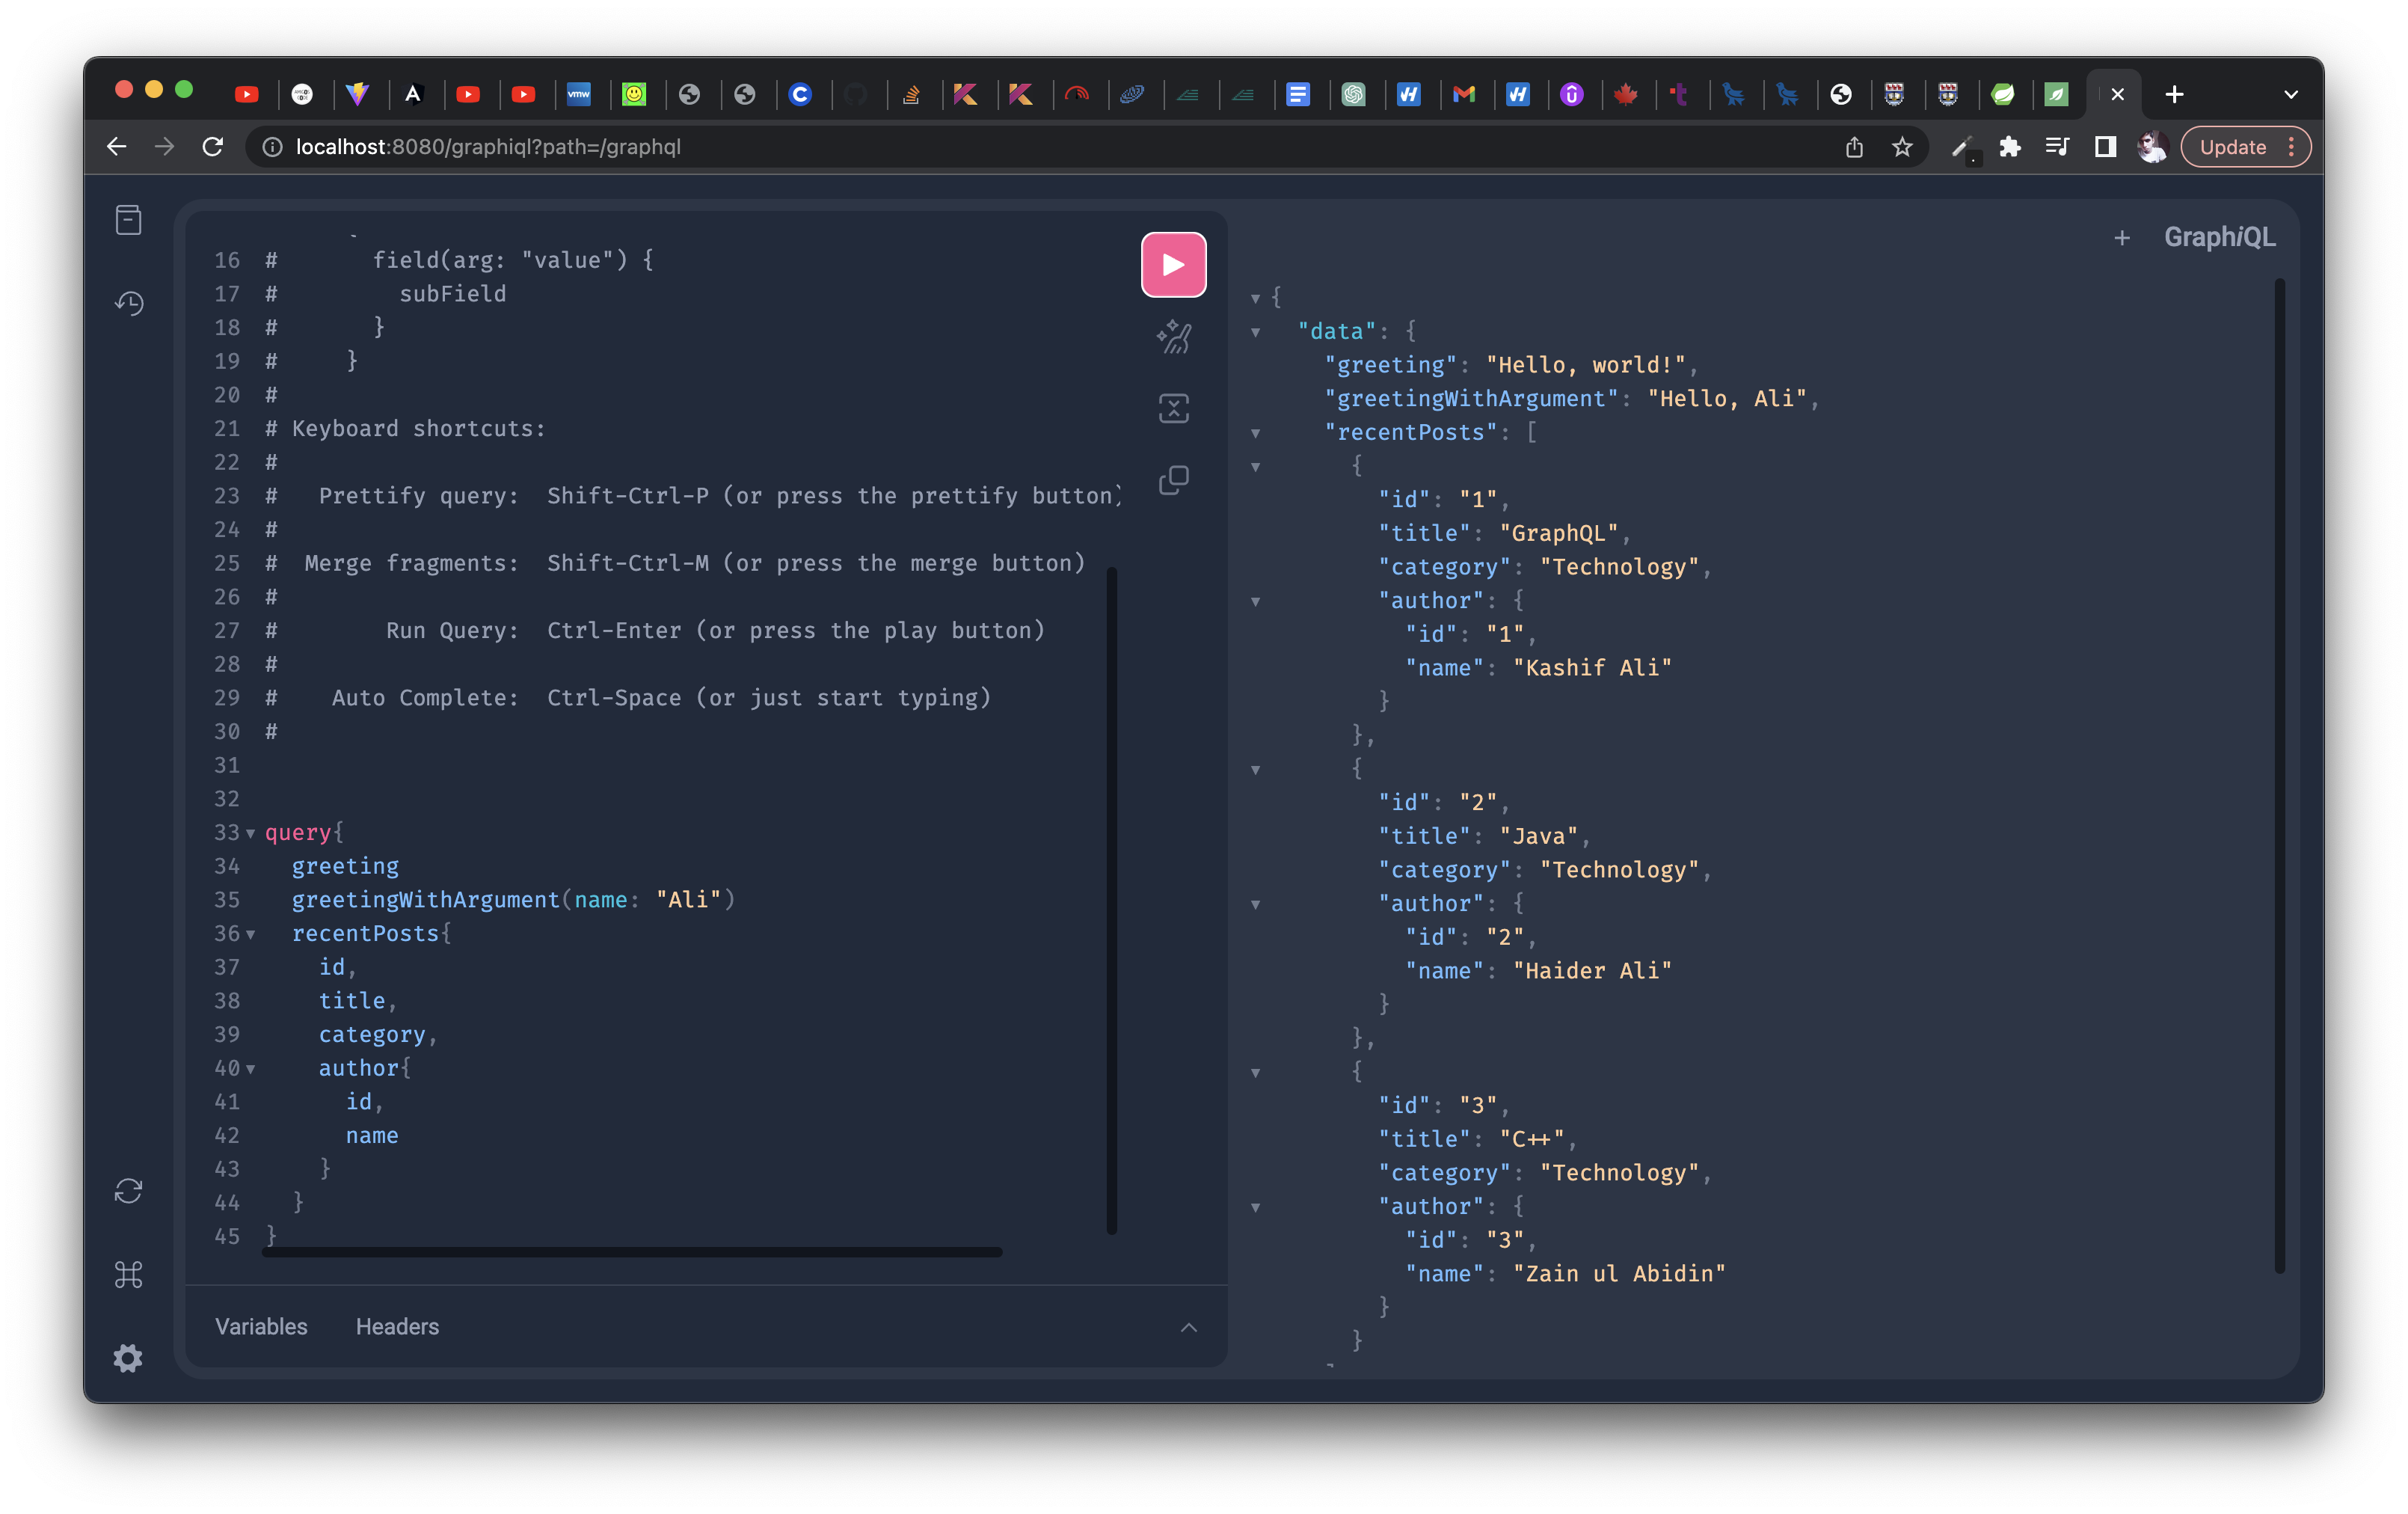The height and width of the screenshot is (1514, 2408).
Task: Fold the query block at line 33
Action: pos(250,833)
